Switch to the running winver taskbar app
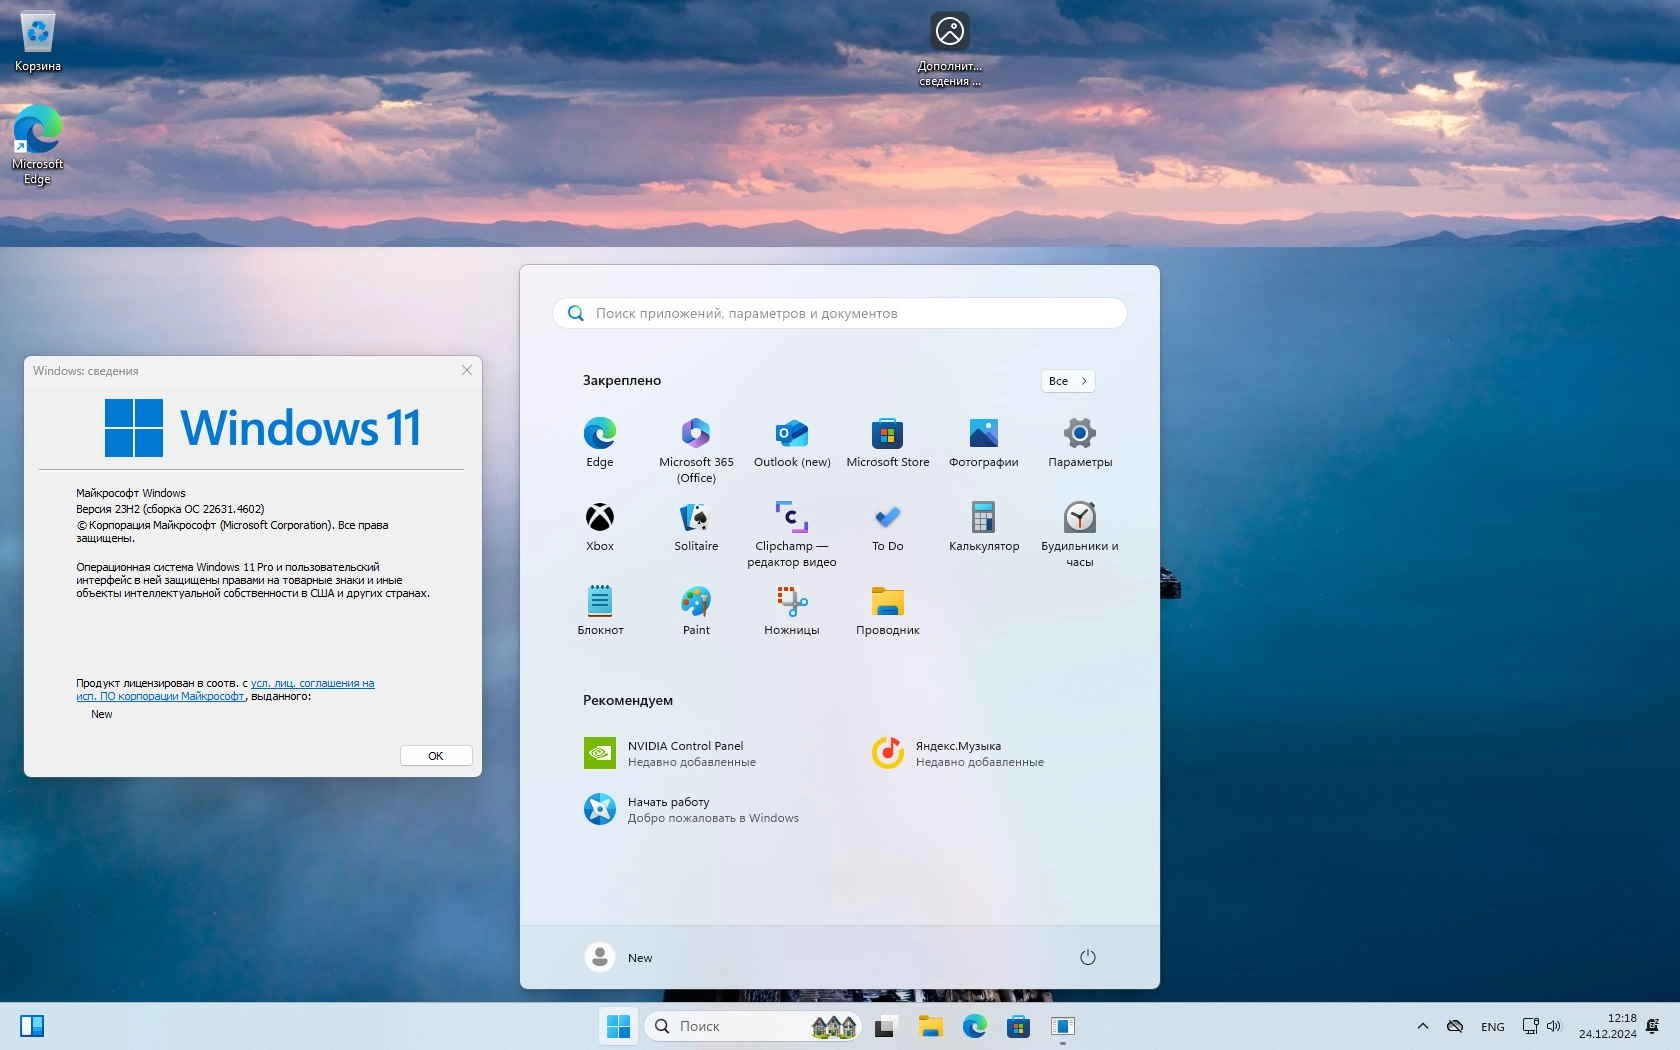 [1063, 1026]
